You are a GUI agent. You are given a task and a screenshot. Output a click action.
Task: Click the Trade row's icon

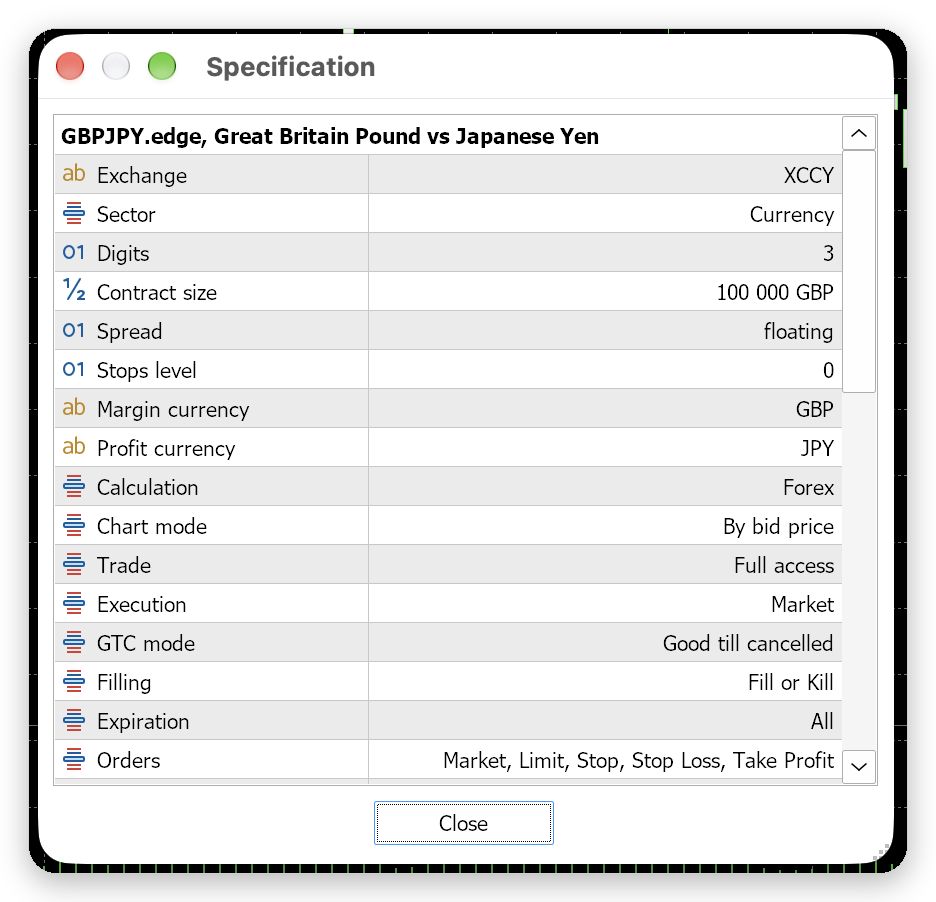tap(74, 565)
